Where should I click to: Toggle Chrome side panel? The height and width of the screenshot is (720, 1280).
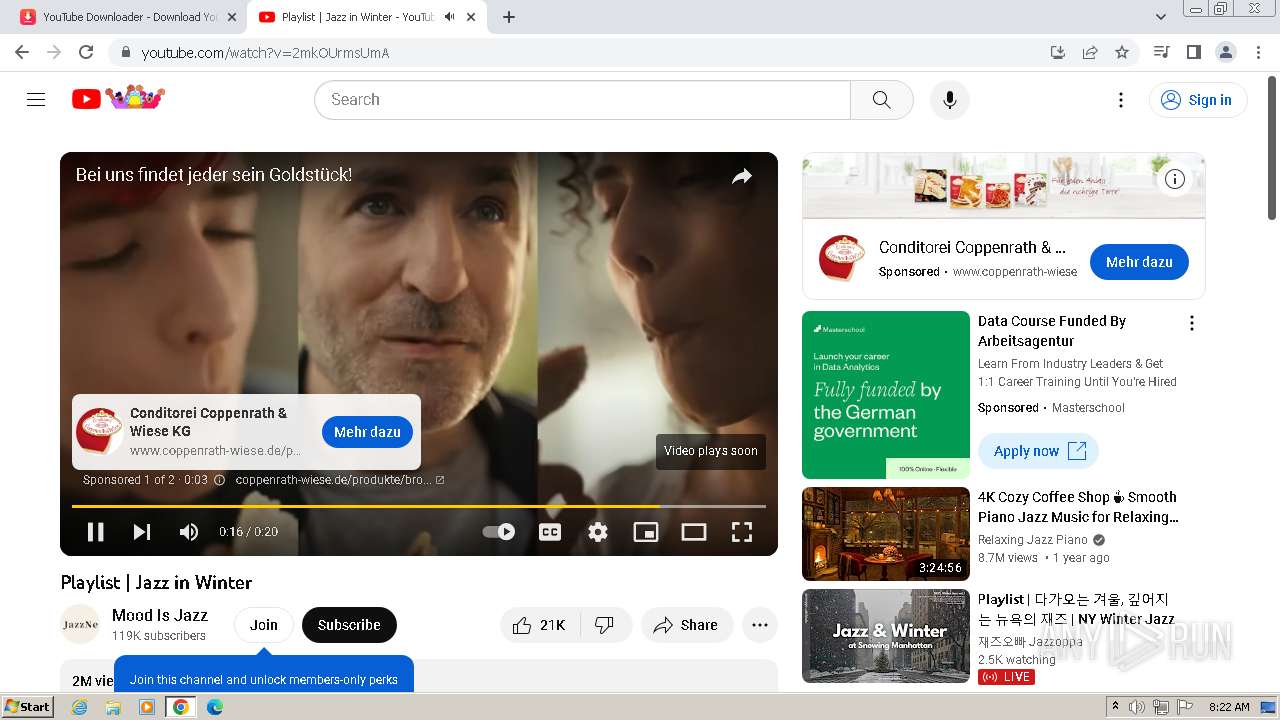[1193, 52]
